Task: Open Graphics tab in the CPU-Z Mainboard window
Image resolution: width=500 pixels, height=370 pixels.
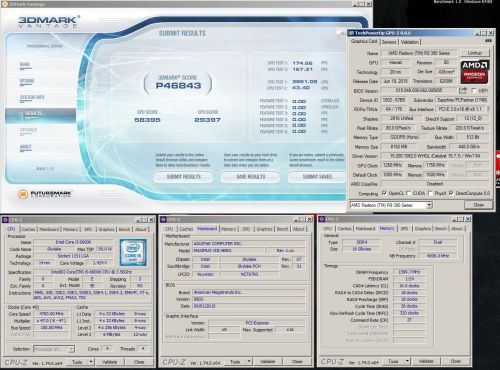Action: (x=264, y=229)
